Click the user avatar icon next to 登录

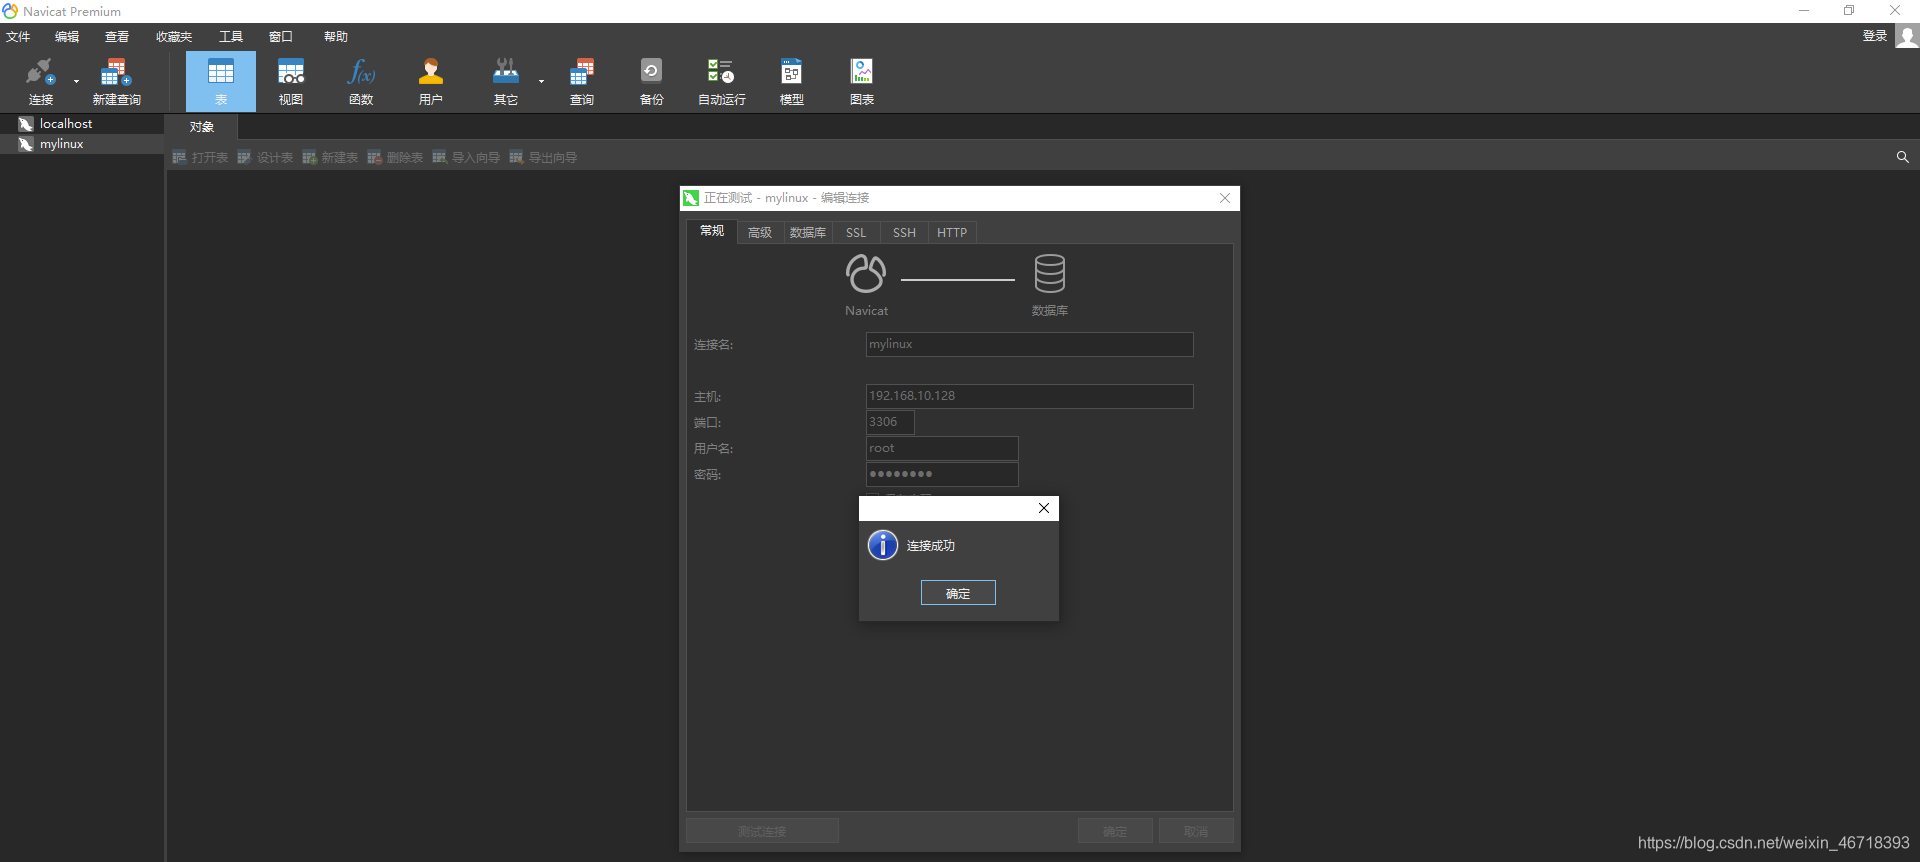pyautogui.click(x=1907, y=36)
